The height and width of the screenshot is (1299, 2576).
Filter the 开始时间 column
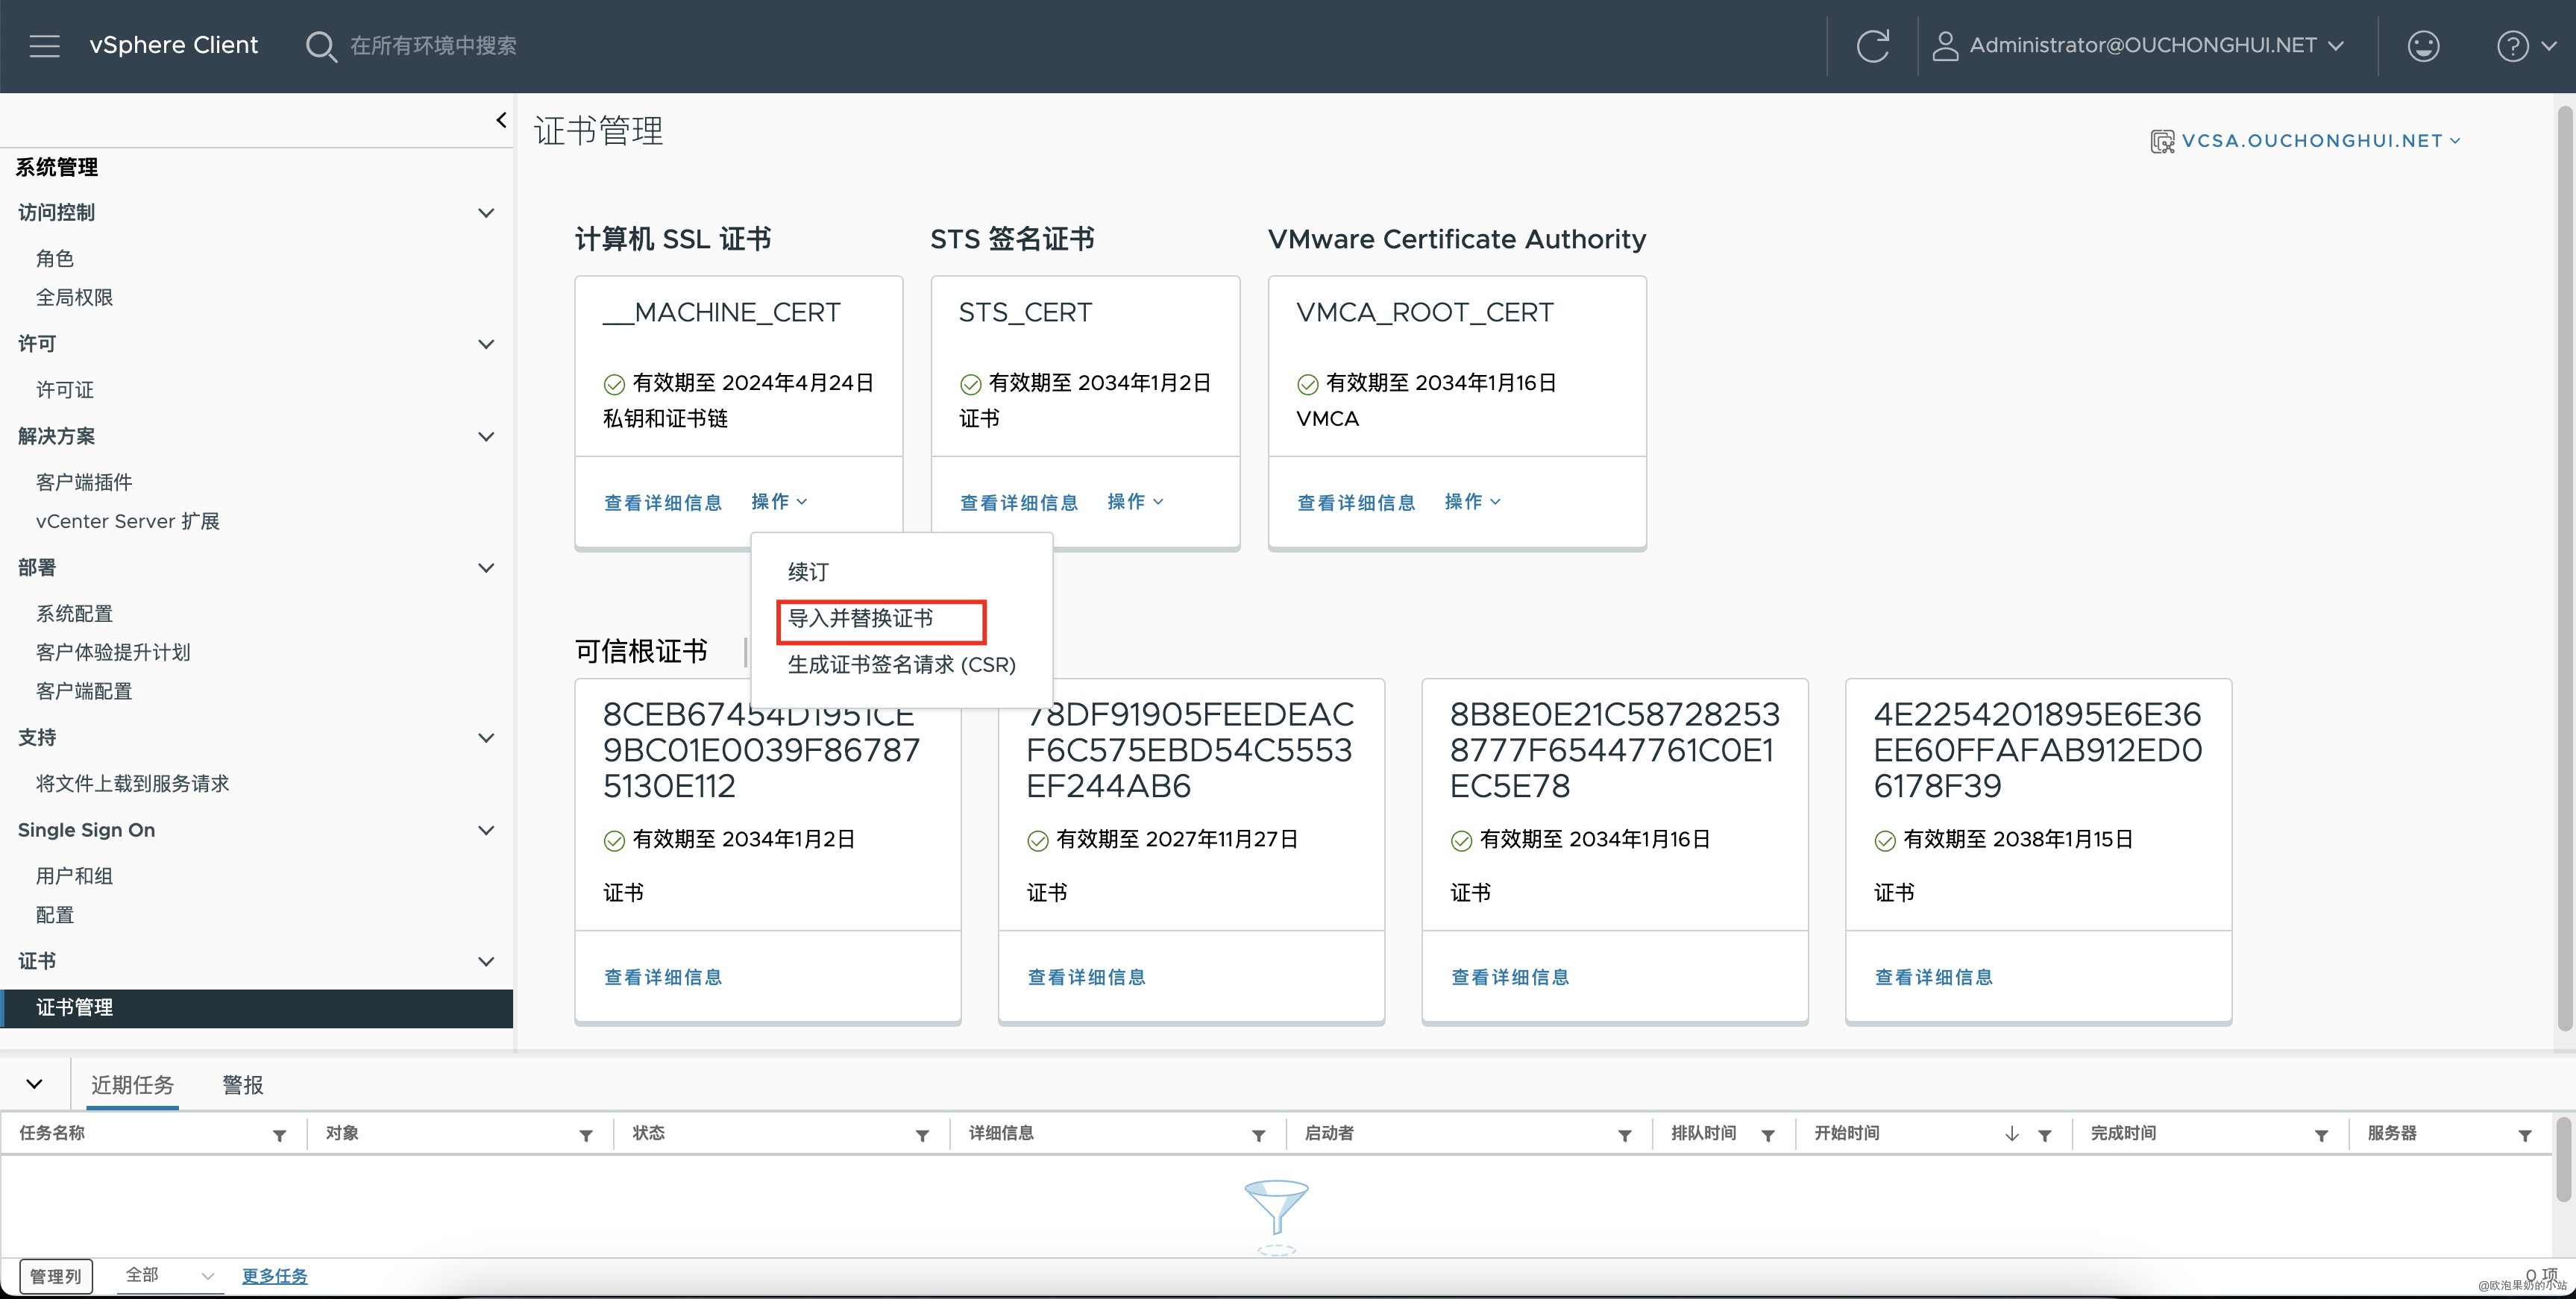(2045, 1135)
